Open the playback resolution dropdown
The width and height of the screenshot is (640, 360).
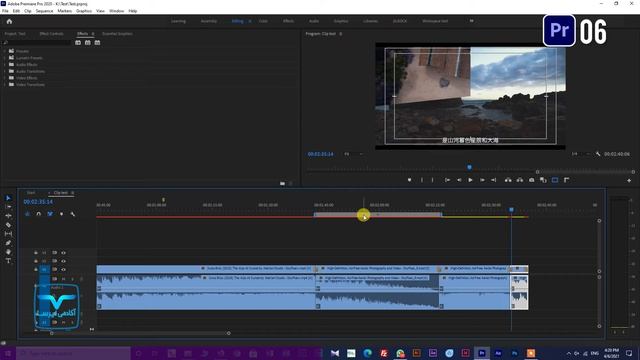(x=580, y=154)
